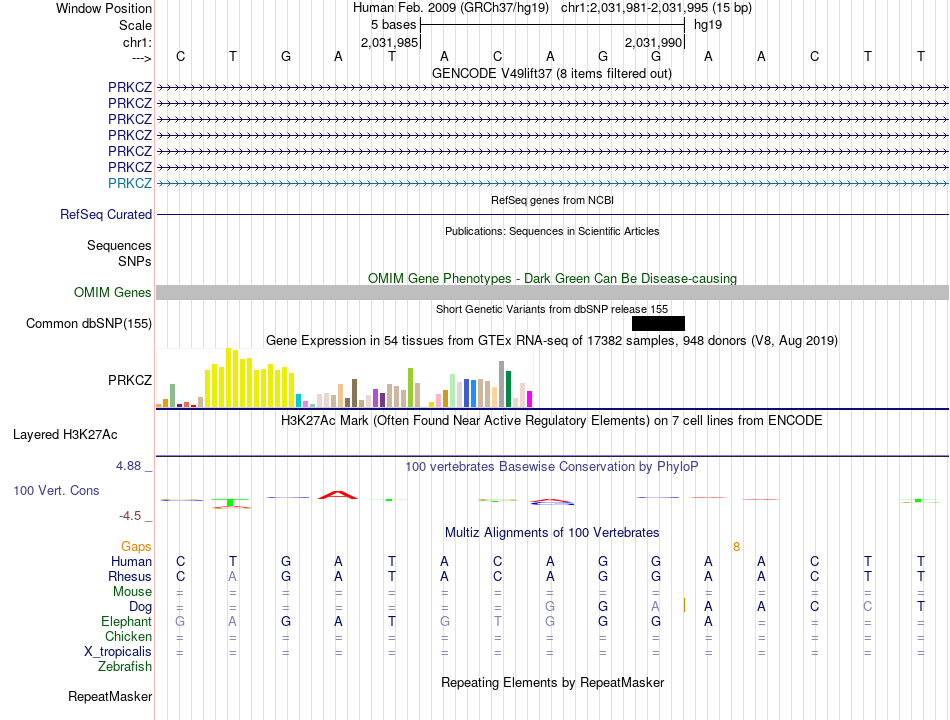The height and width of the screenshot is (720, 950).
Task: Select the X_tropicalis alignment row label
Action: tap(118, 652)
